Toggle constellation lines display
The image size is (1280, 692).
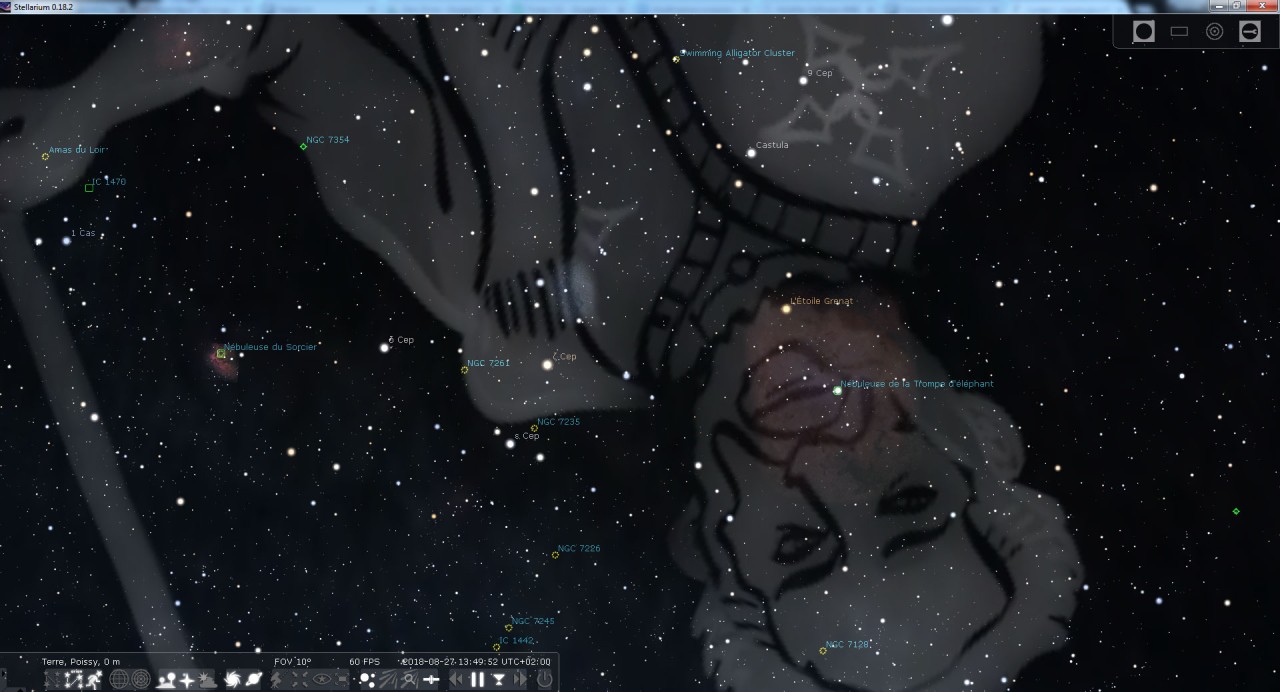[52, 680]
